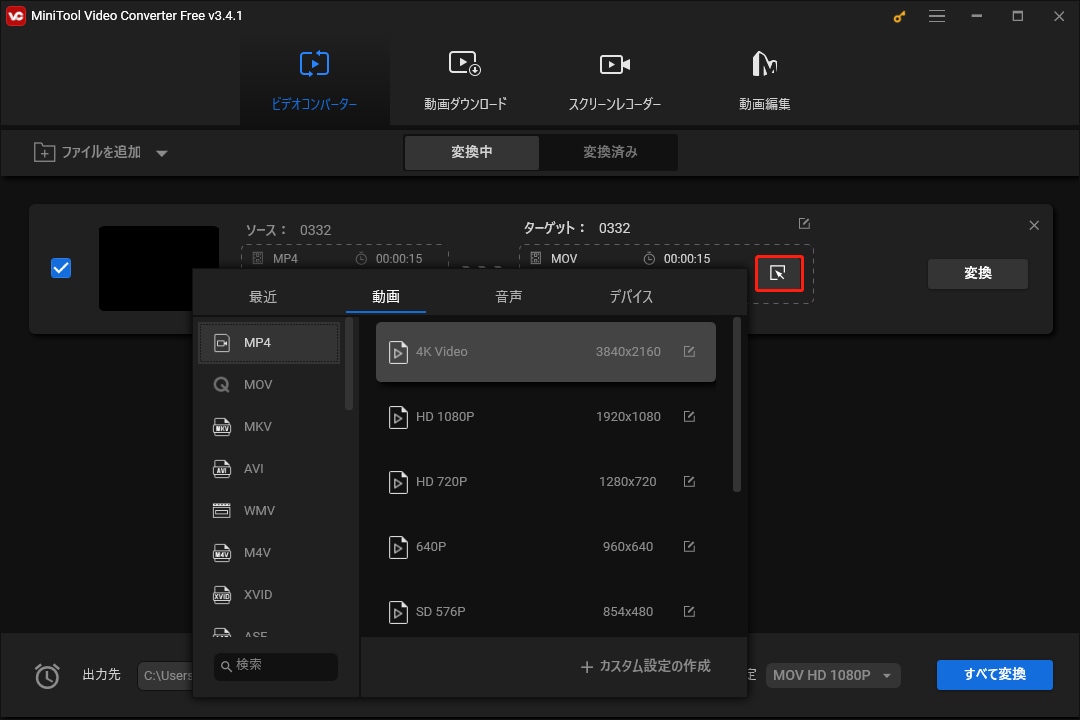Click the MiniTool app logo icon
1080x720 pixels.
16,16
